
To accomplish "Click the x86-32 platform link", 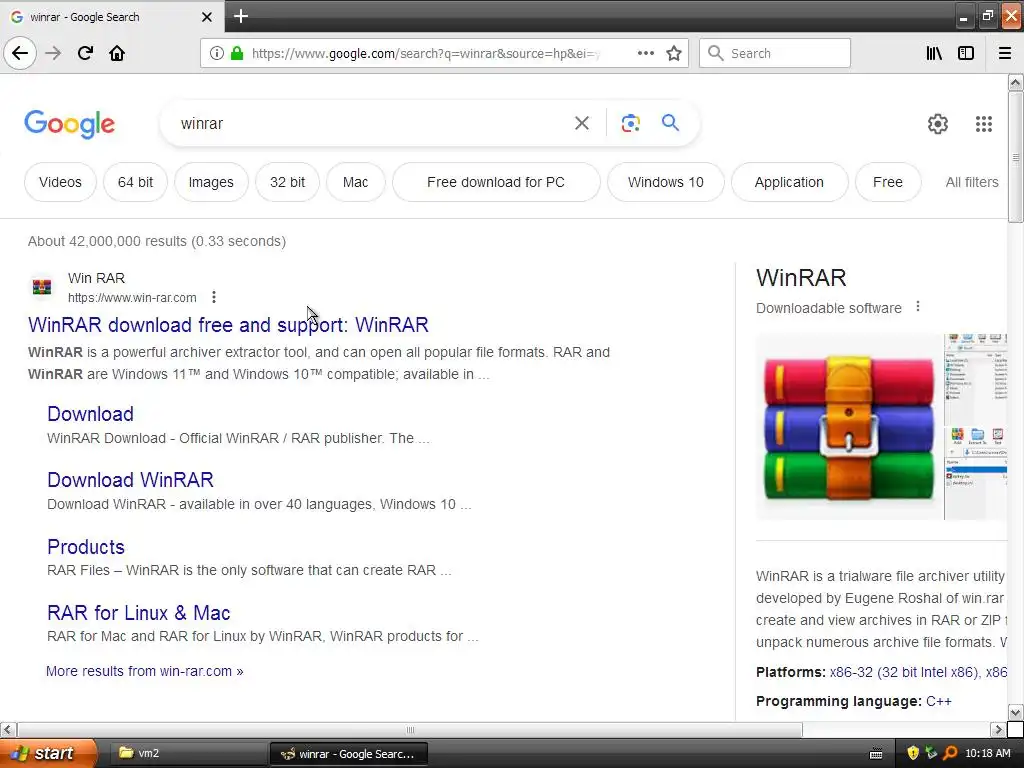I will [904, 672].
